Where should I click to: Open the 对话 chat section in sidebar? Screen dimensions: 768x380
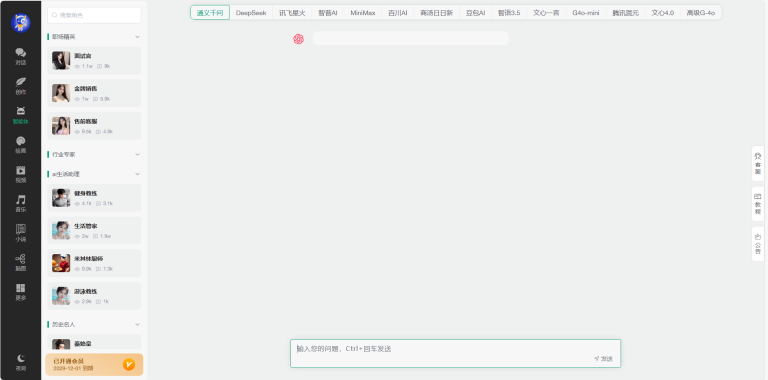21,56
